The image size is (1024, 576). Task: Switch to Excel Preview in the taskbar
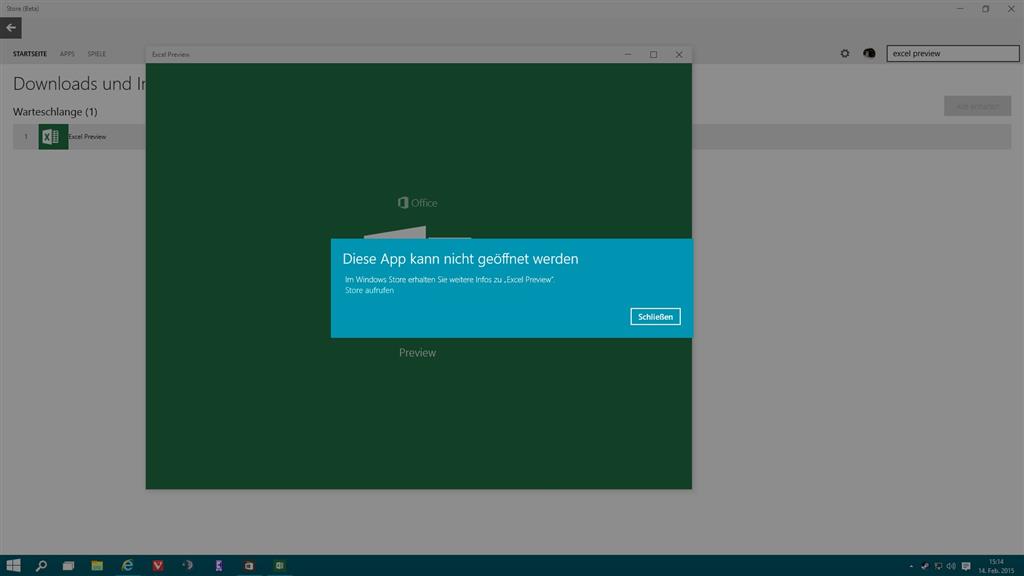click(280, 566)
